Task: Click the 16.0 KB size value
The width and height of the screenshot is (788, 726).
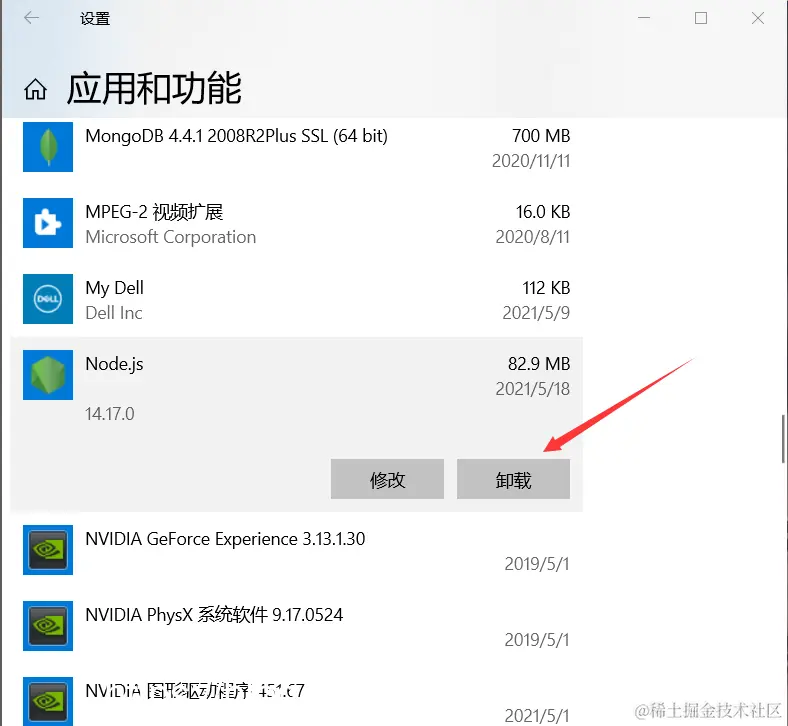Action: tap(543, 212)
